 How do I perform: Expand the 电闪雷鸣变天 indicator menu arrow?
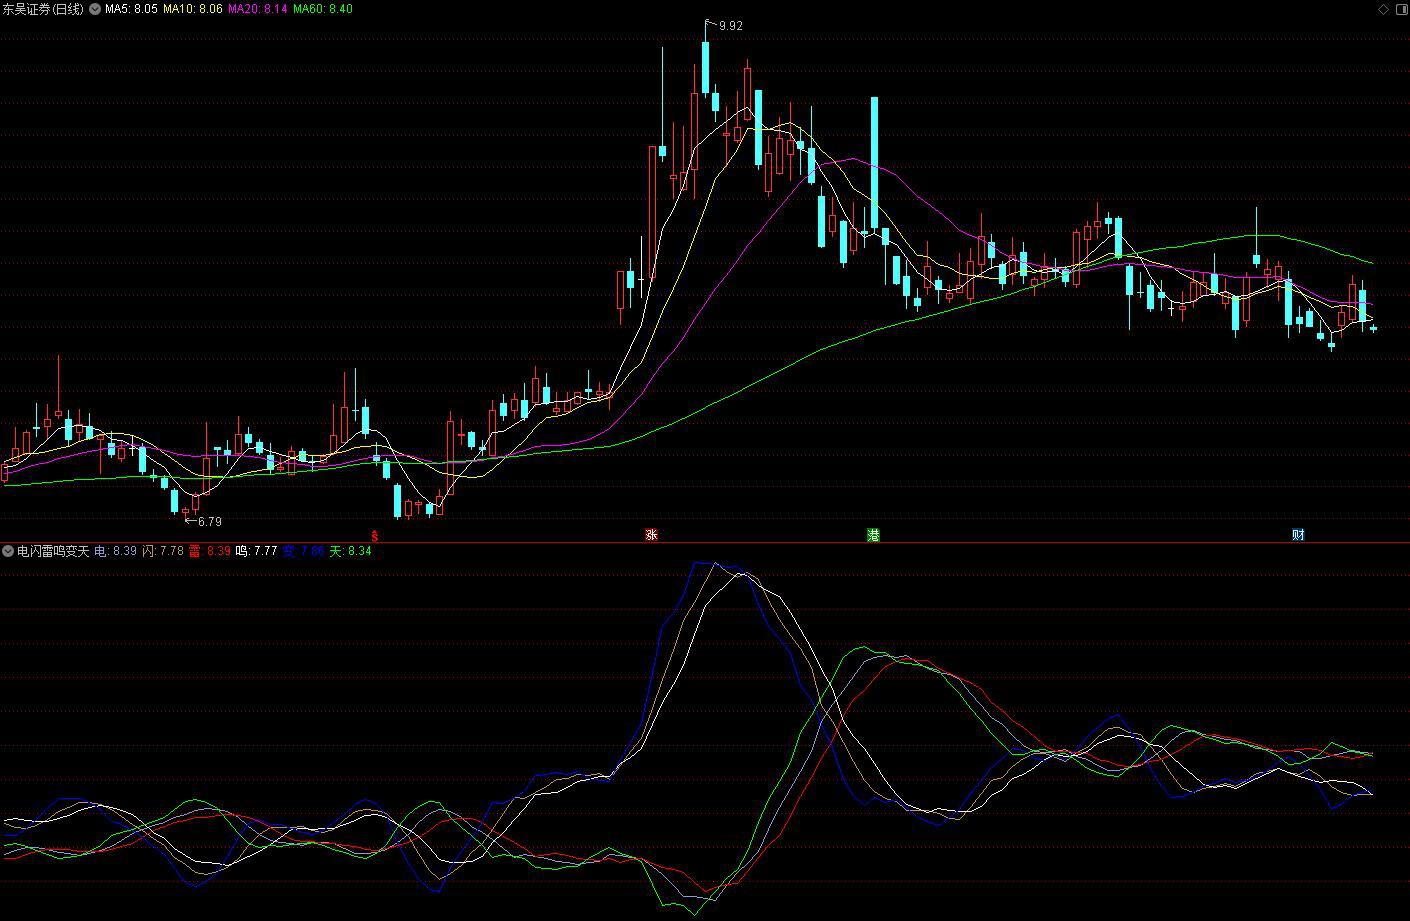point(8,551)
